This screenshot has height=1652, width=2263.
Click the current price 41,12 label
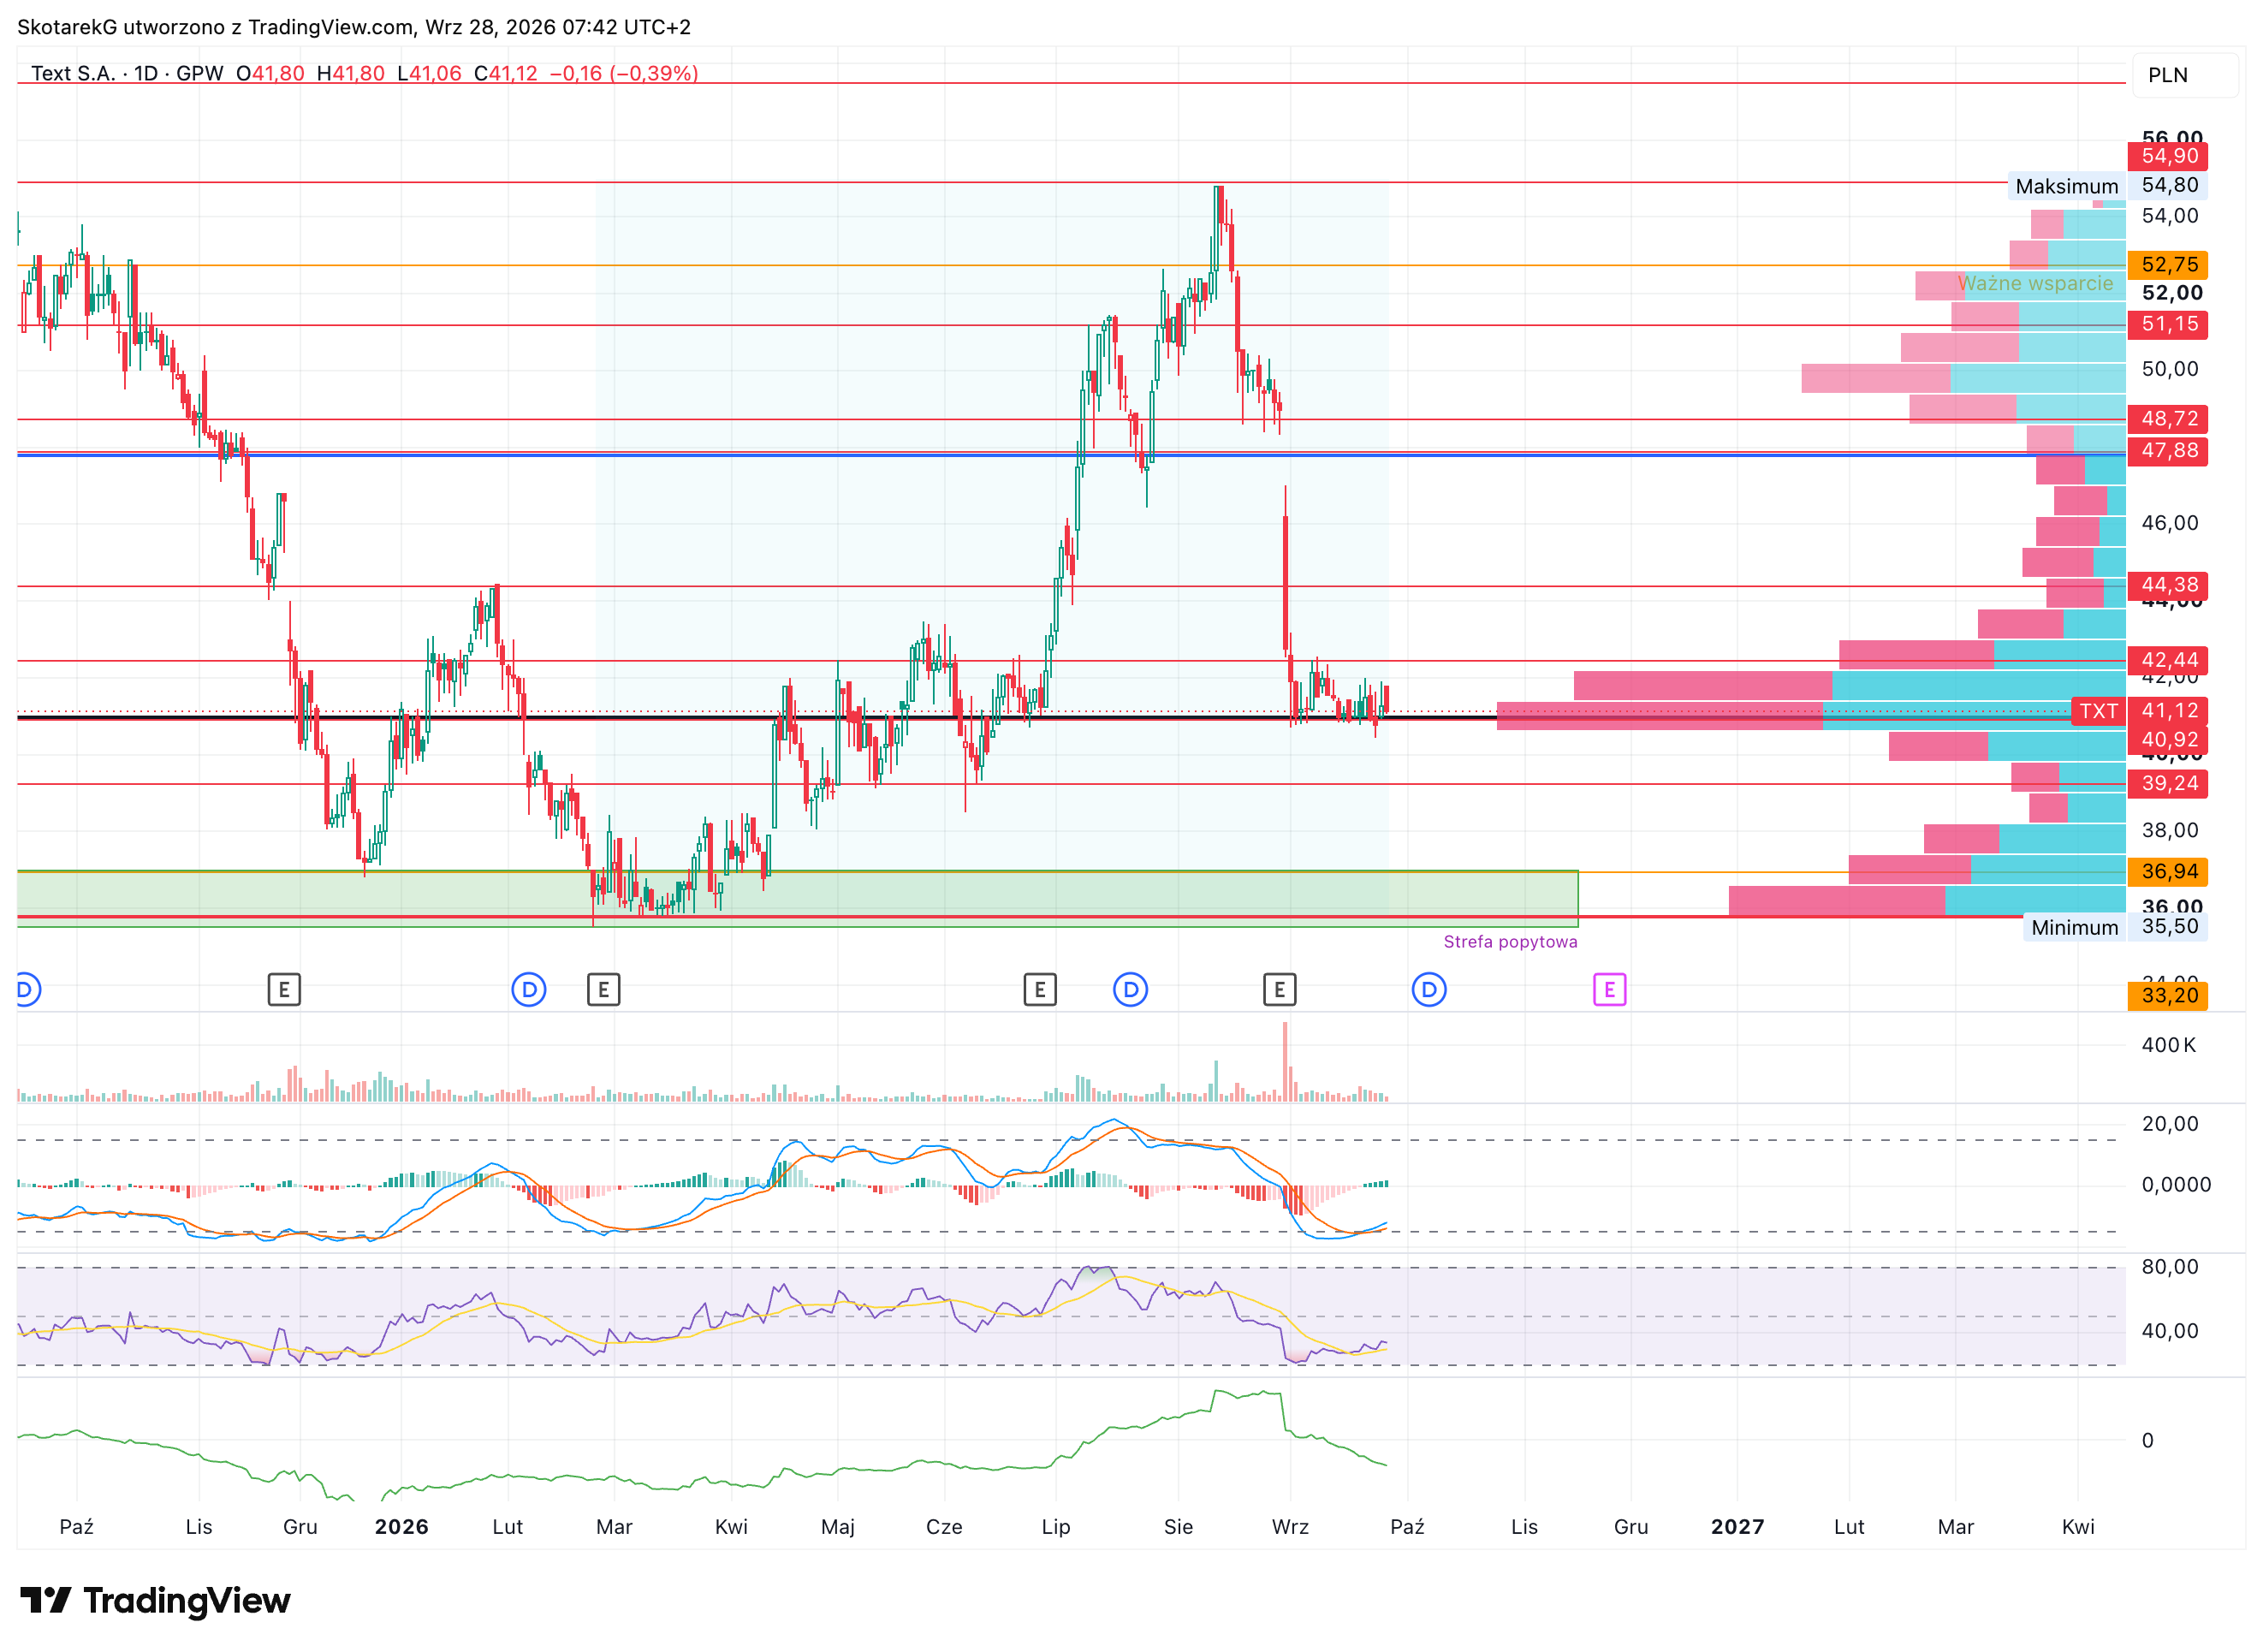pos(2167,711)
